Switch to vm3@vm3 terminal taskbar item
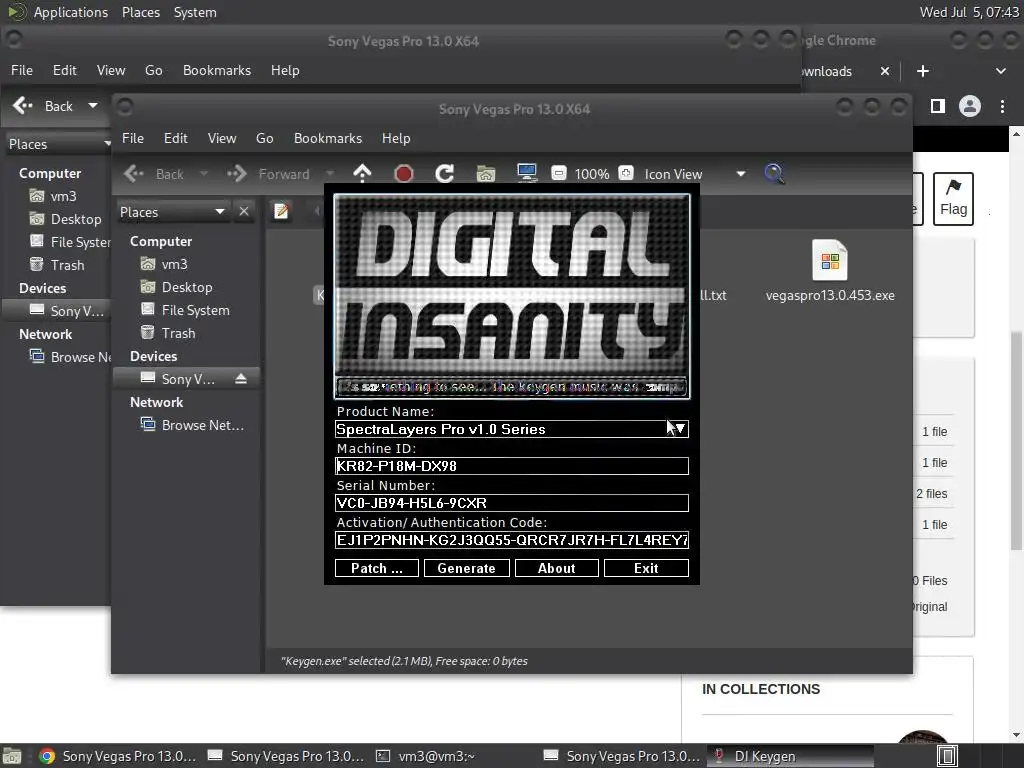The width and height of the screenshot is (1024, 768). point(425,756)
